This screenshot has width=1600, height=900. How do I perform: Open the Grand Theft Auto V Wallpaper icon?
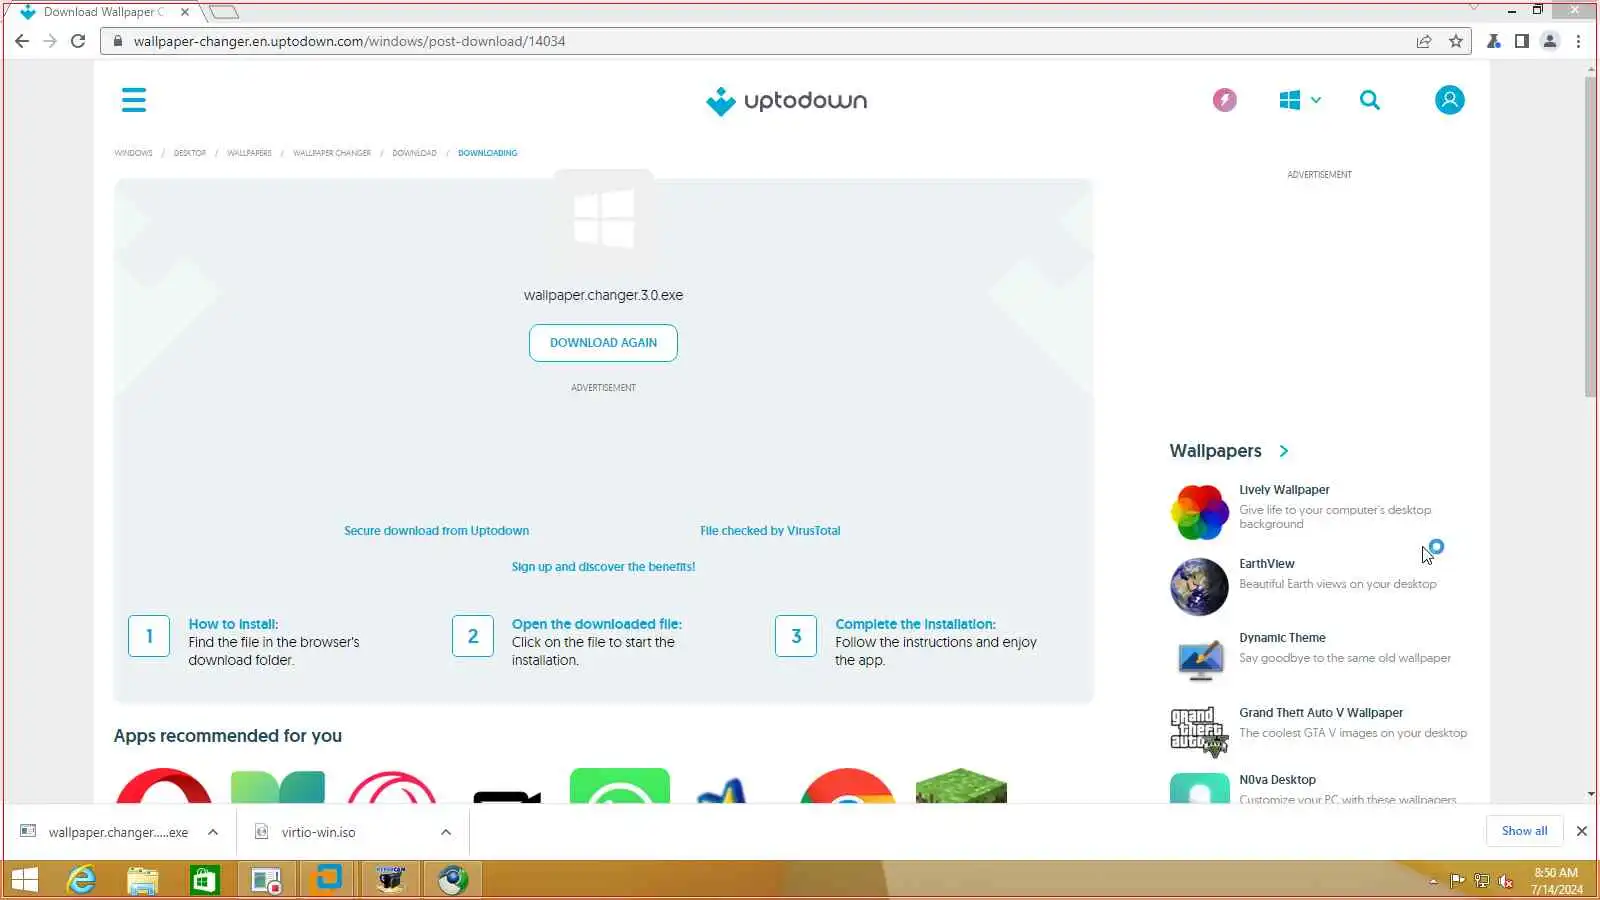click(1199, 733)
